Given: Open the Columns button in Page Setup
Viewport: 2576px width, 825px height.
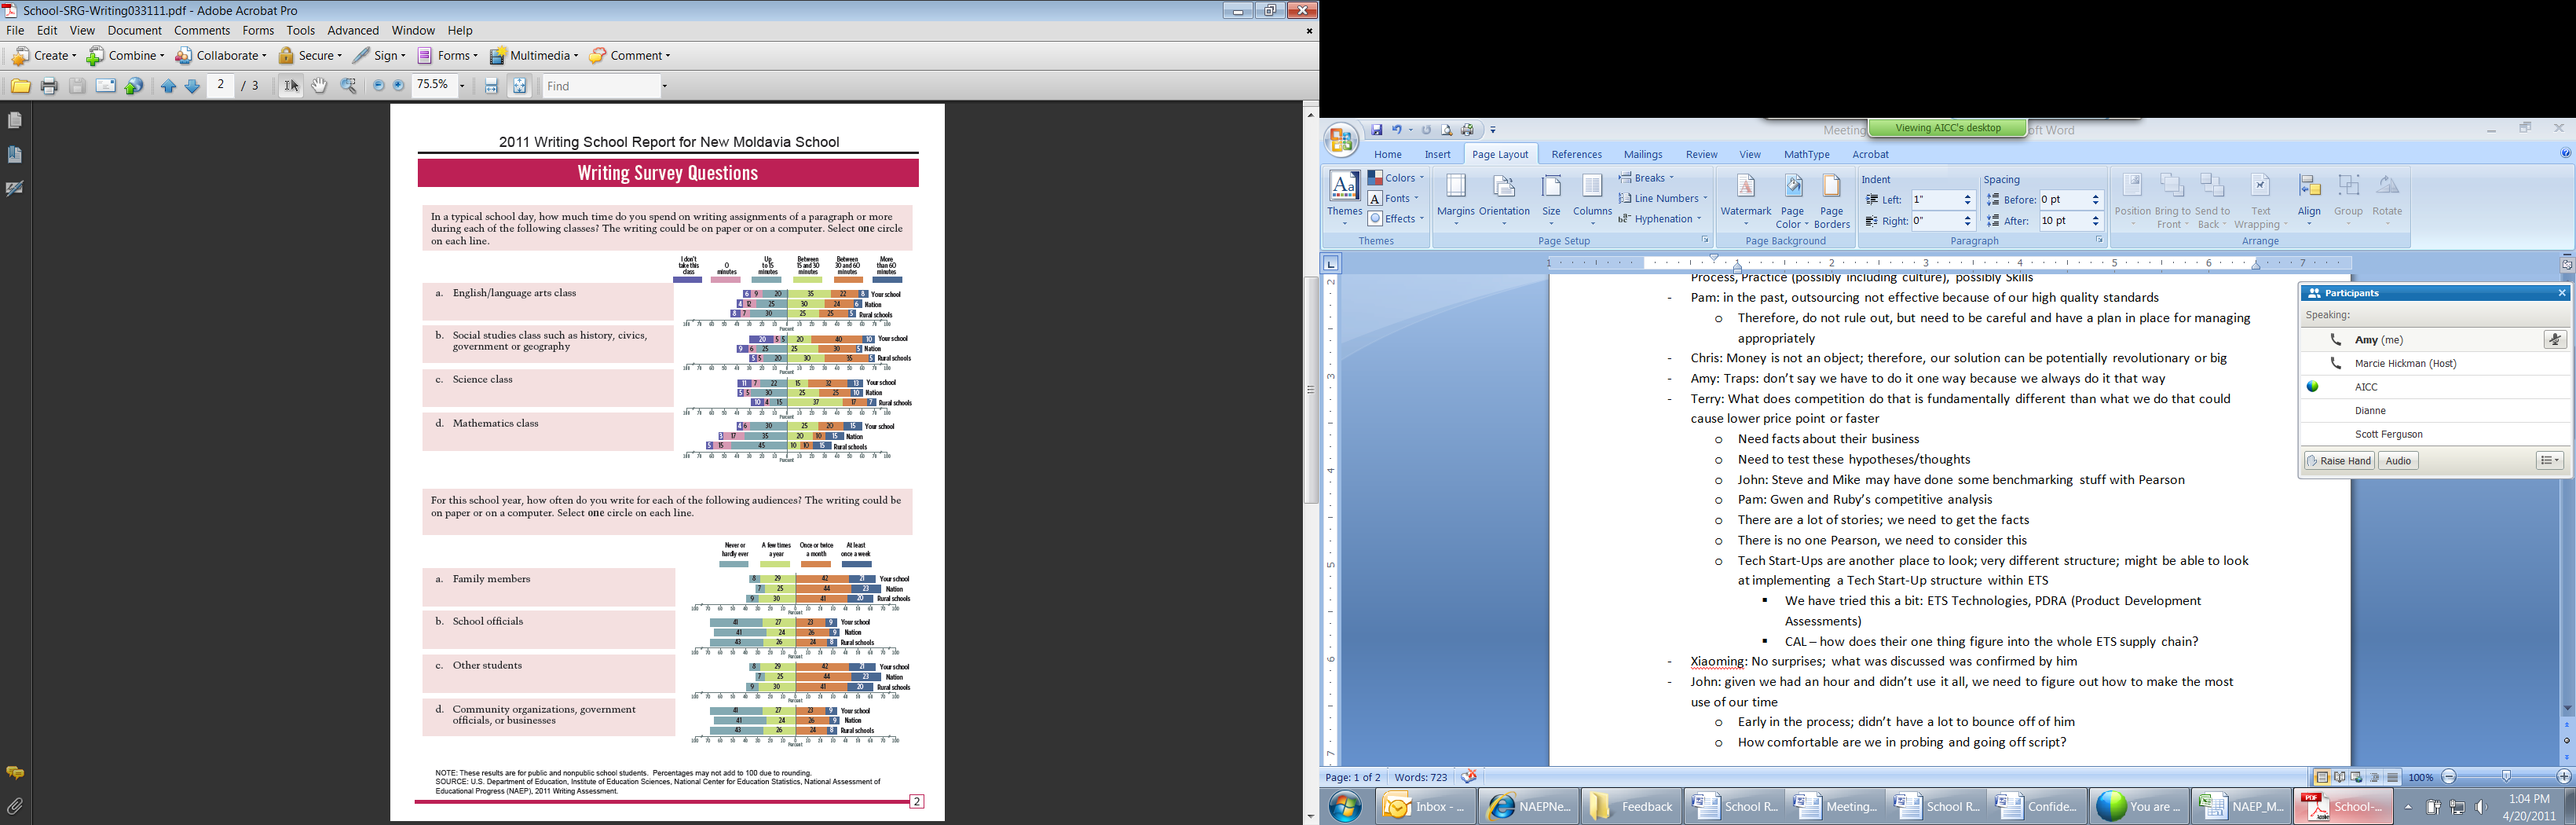Looking at the screenshot, I should tap(1592, 200).
